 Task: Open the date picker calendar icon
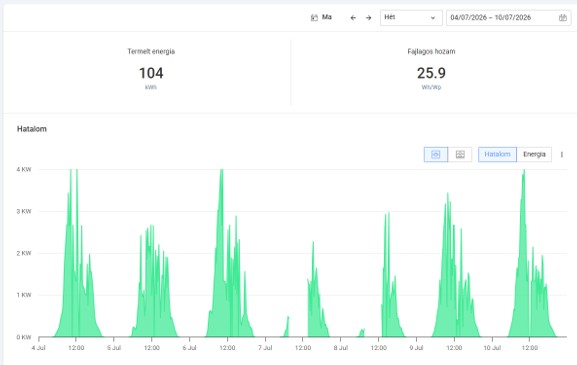(563, 18)
